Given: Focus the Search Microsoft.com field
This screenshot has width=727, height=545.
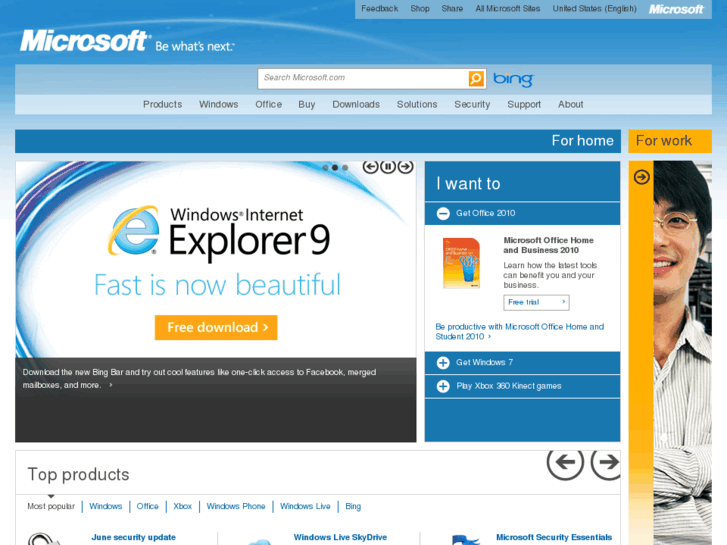Looking at the screenshot, I should click(363, 78).
